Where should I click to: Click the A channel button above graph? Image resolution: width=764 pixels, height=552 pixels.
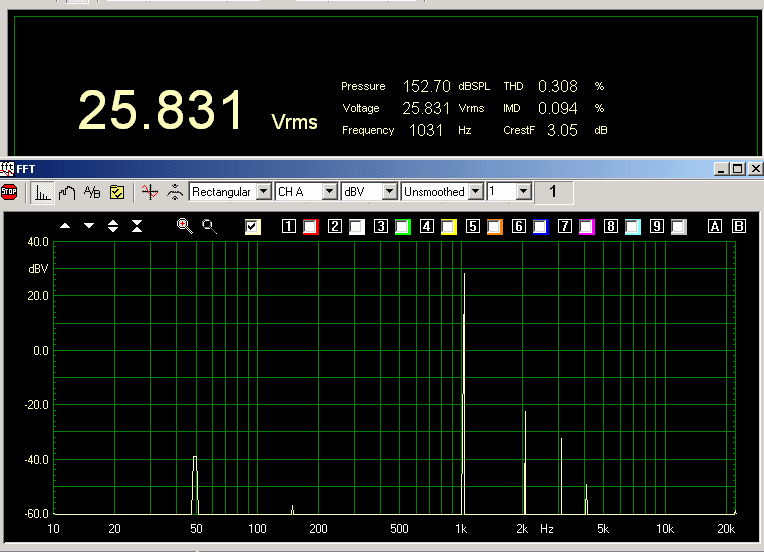pos(715,226)
